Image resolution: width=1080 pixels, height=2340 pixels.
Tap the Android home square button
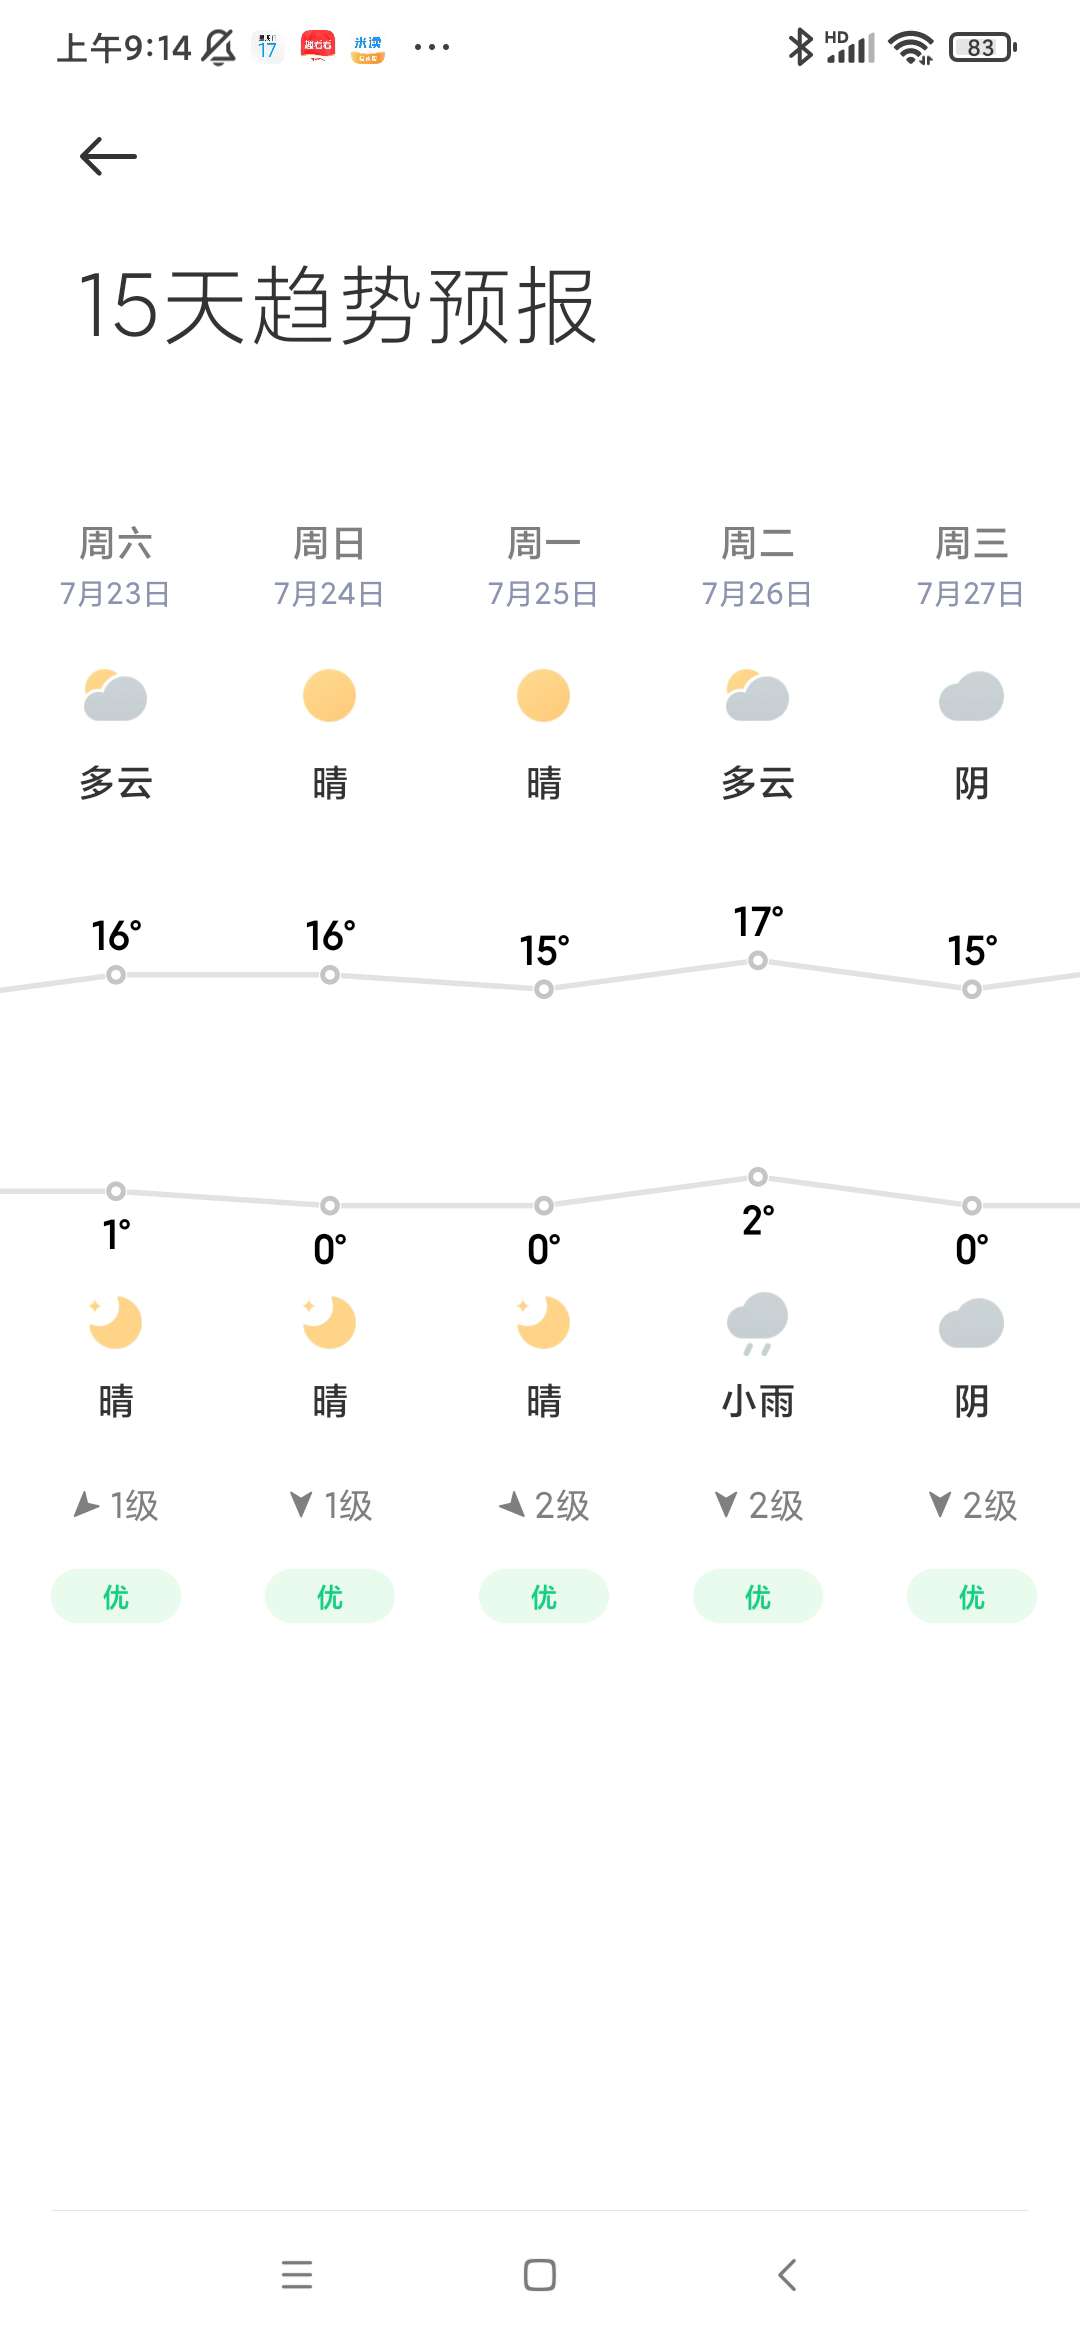(x=540, y=2275)
